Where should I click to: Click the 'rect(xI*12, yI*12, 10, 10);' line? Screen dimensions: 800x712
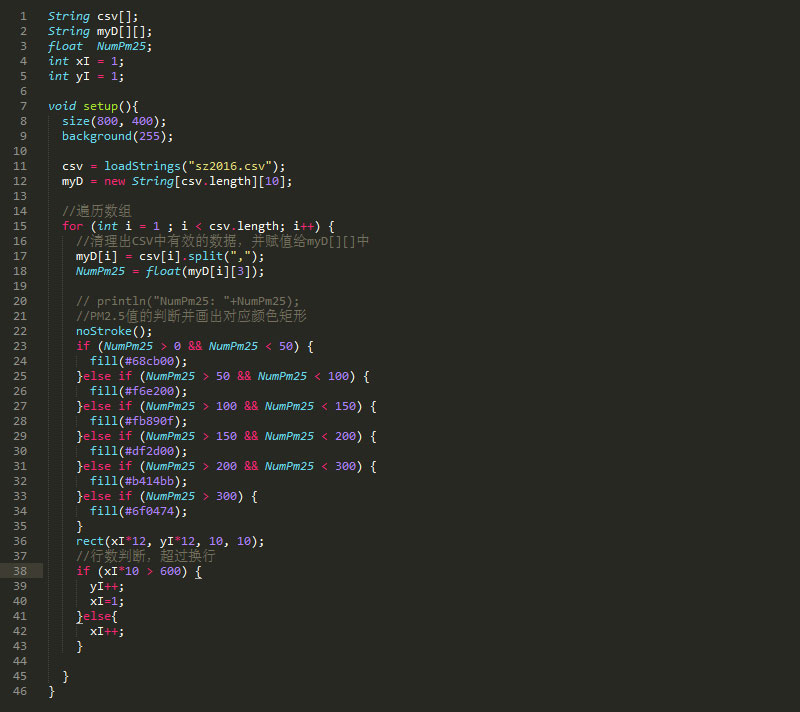(x=170, y=541)
